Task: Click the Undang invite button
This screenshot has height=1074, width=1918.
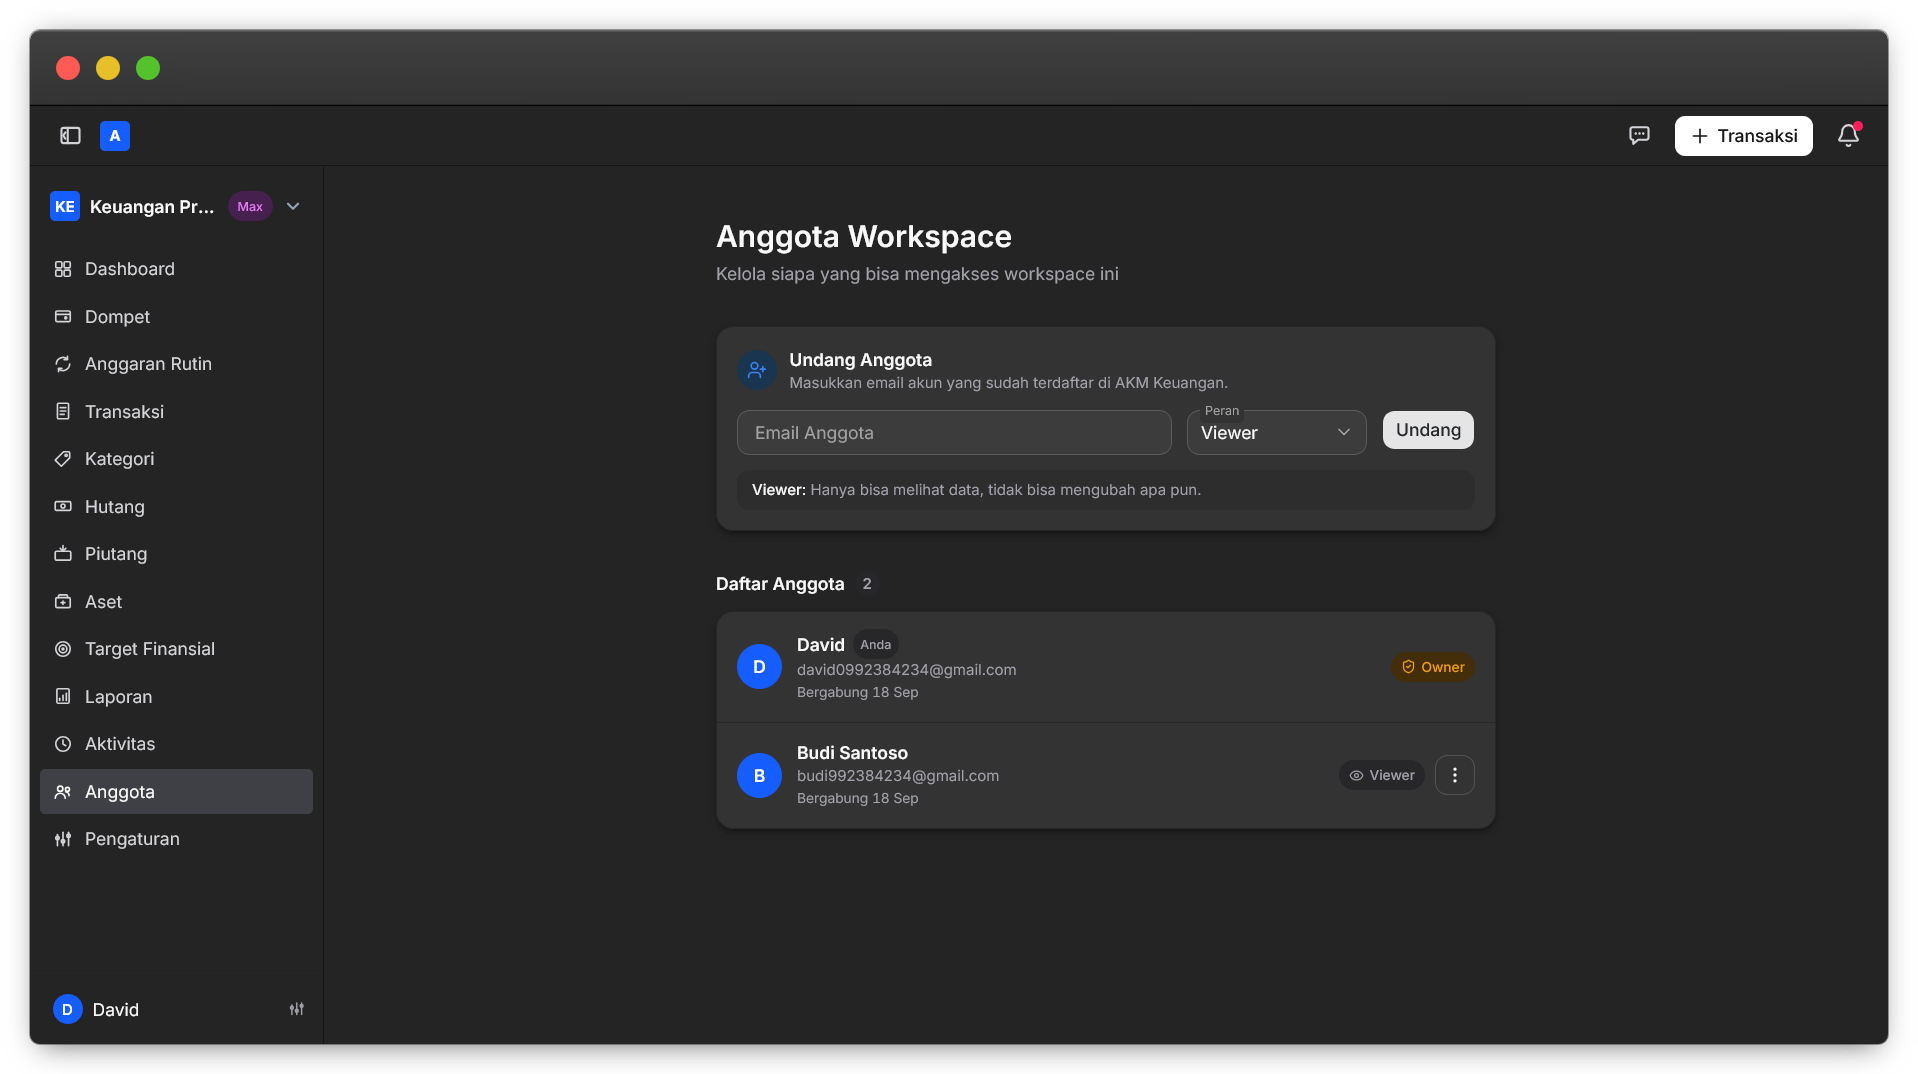Action: pos(1428,430)
